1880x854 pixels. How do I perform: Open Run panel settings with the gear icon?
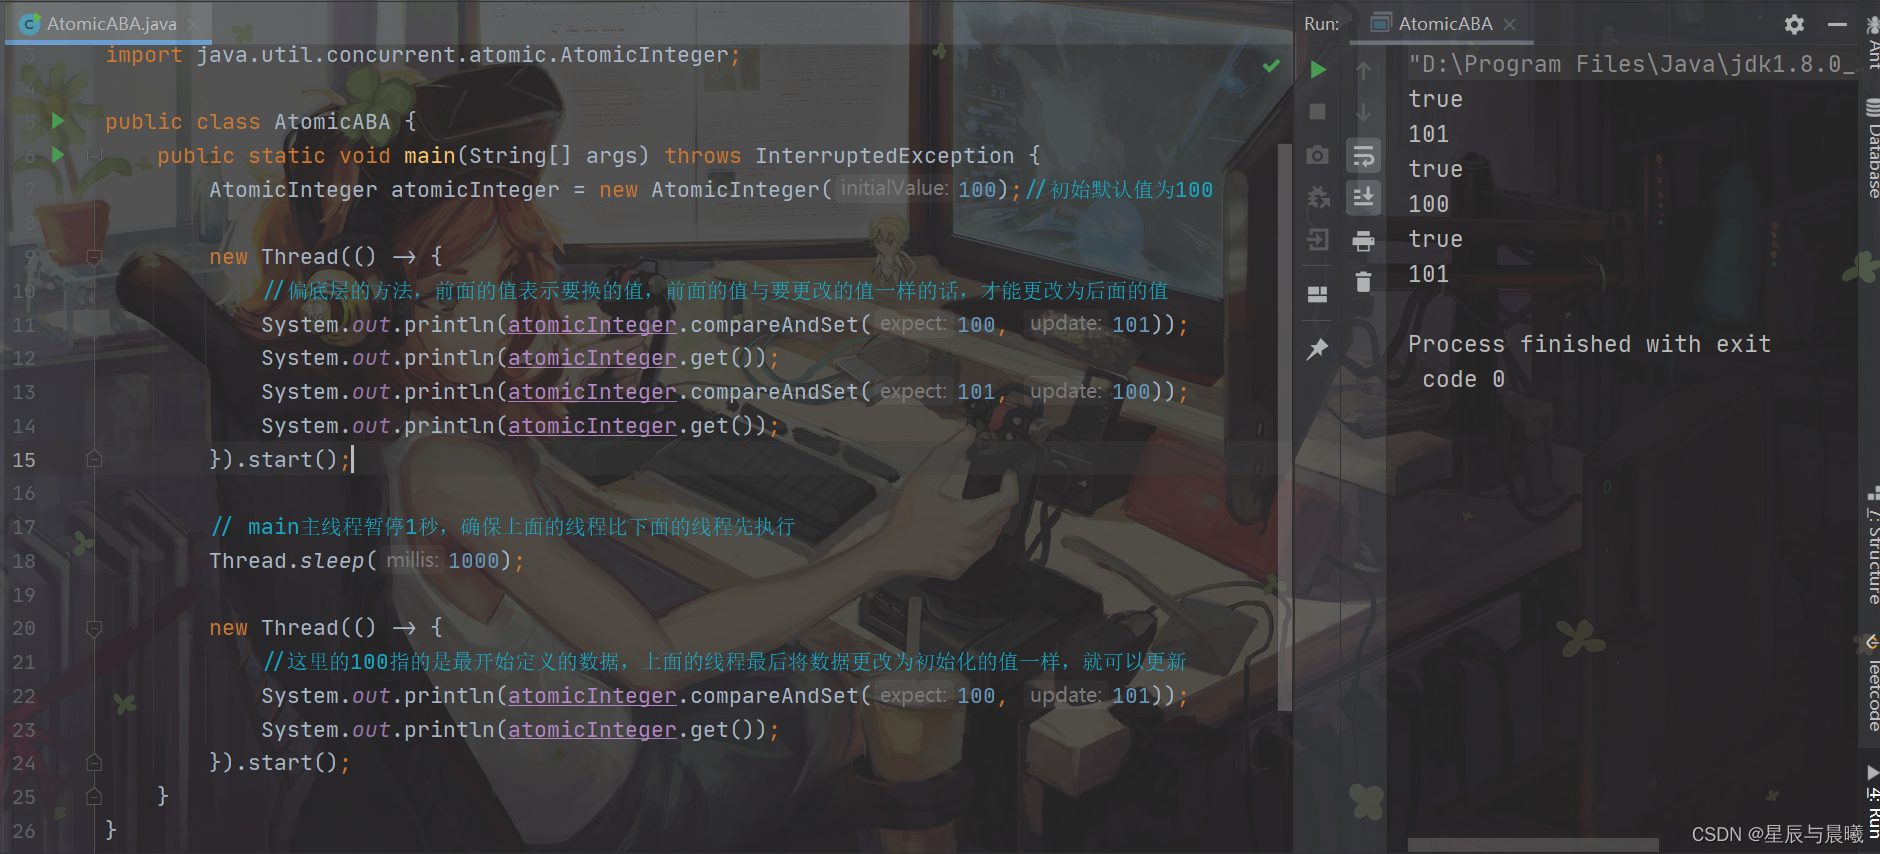pos(1795,24)
